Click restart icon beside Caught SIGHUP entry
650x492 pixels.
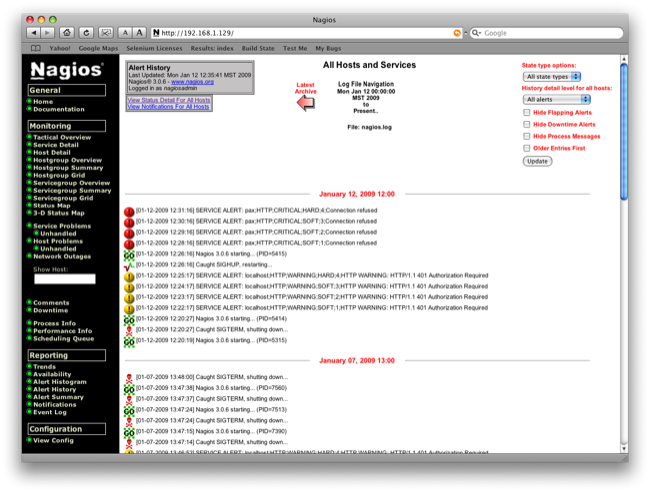129,265
